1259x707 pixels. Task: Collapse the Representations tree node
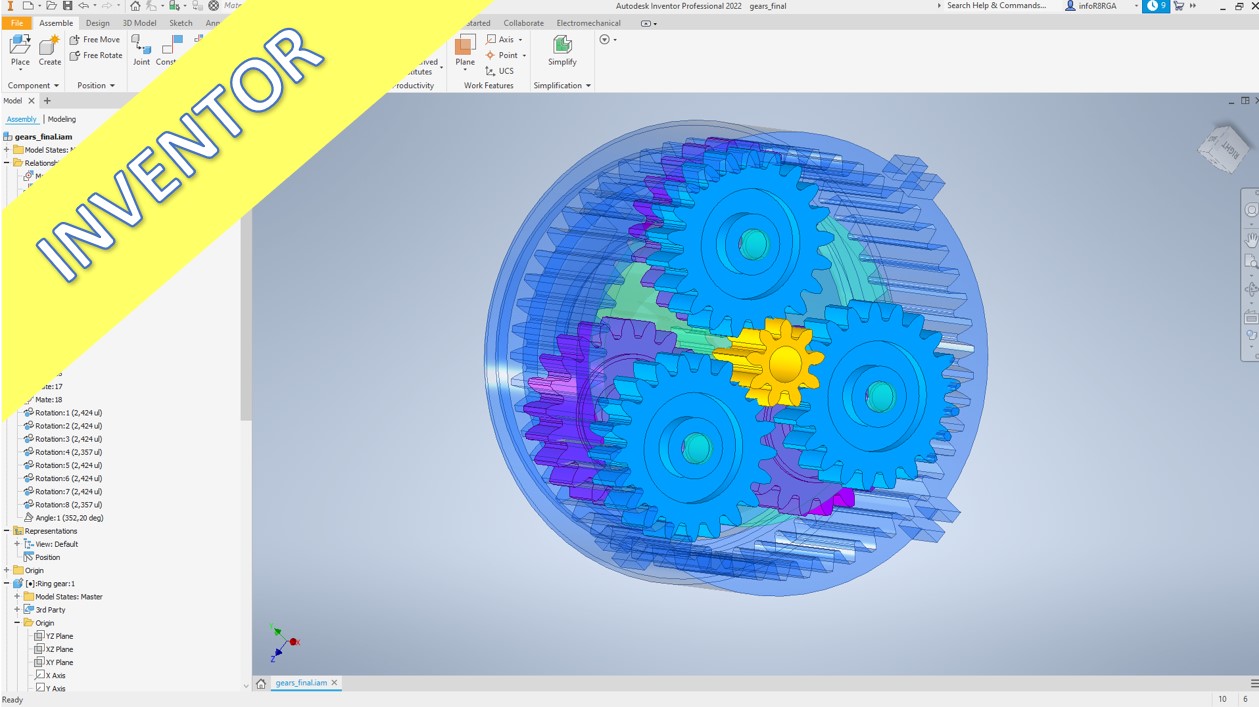point(7,531)
